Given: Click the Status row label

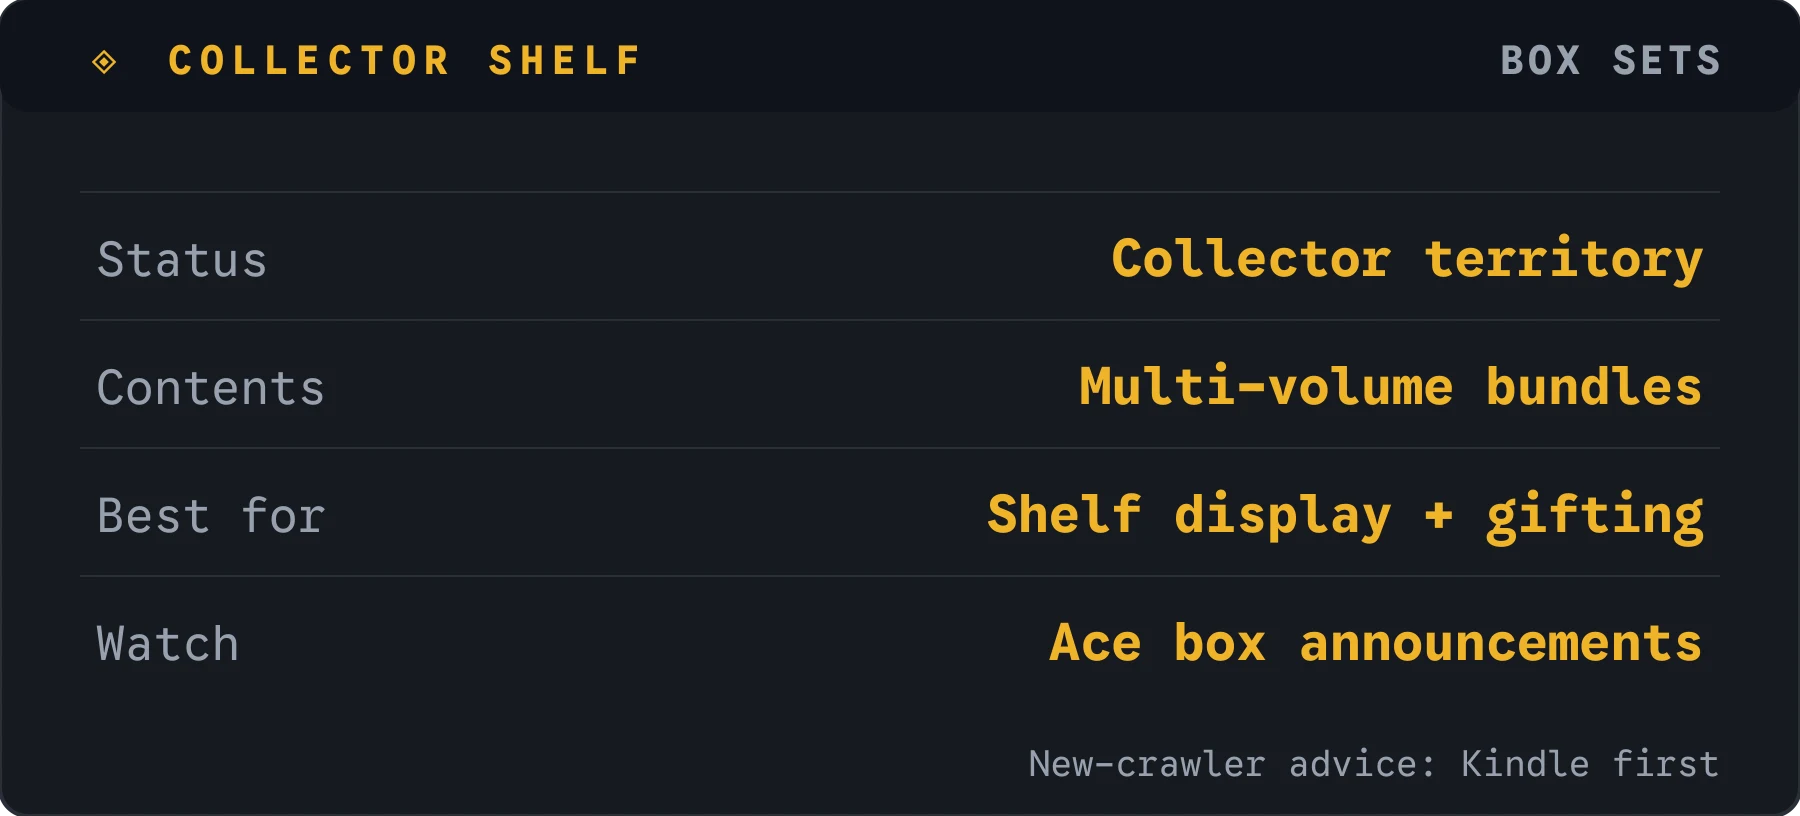Looking at the screenshot, I should 182,260.
